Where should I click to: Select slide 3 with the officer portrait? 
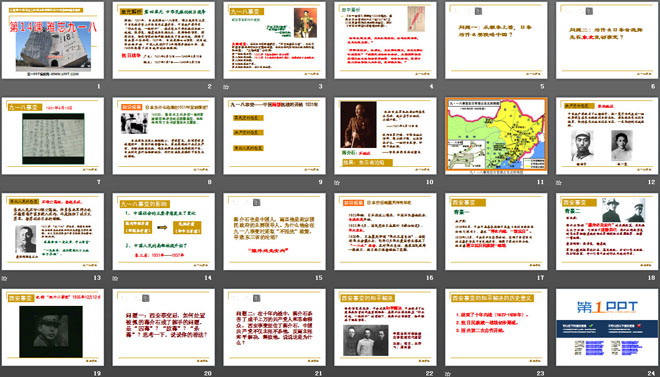tap(274, 40)
